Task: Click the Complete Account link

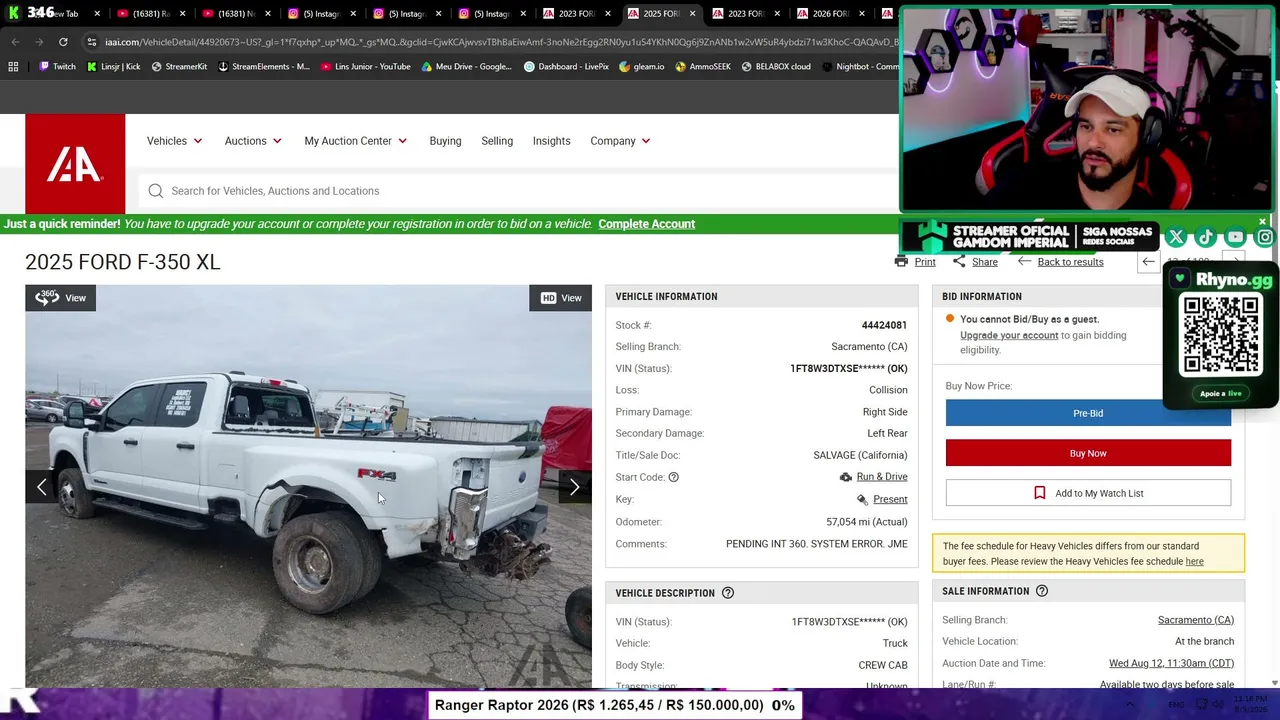Action: tap(646, 224)
